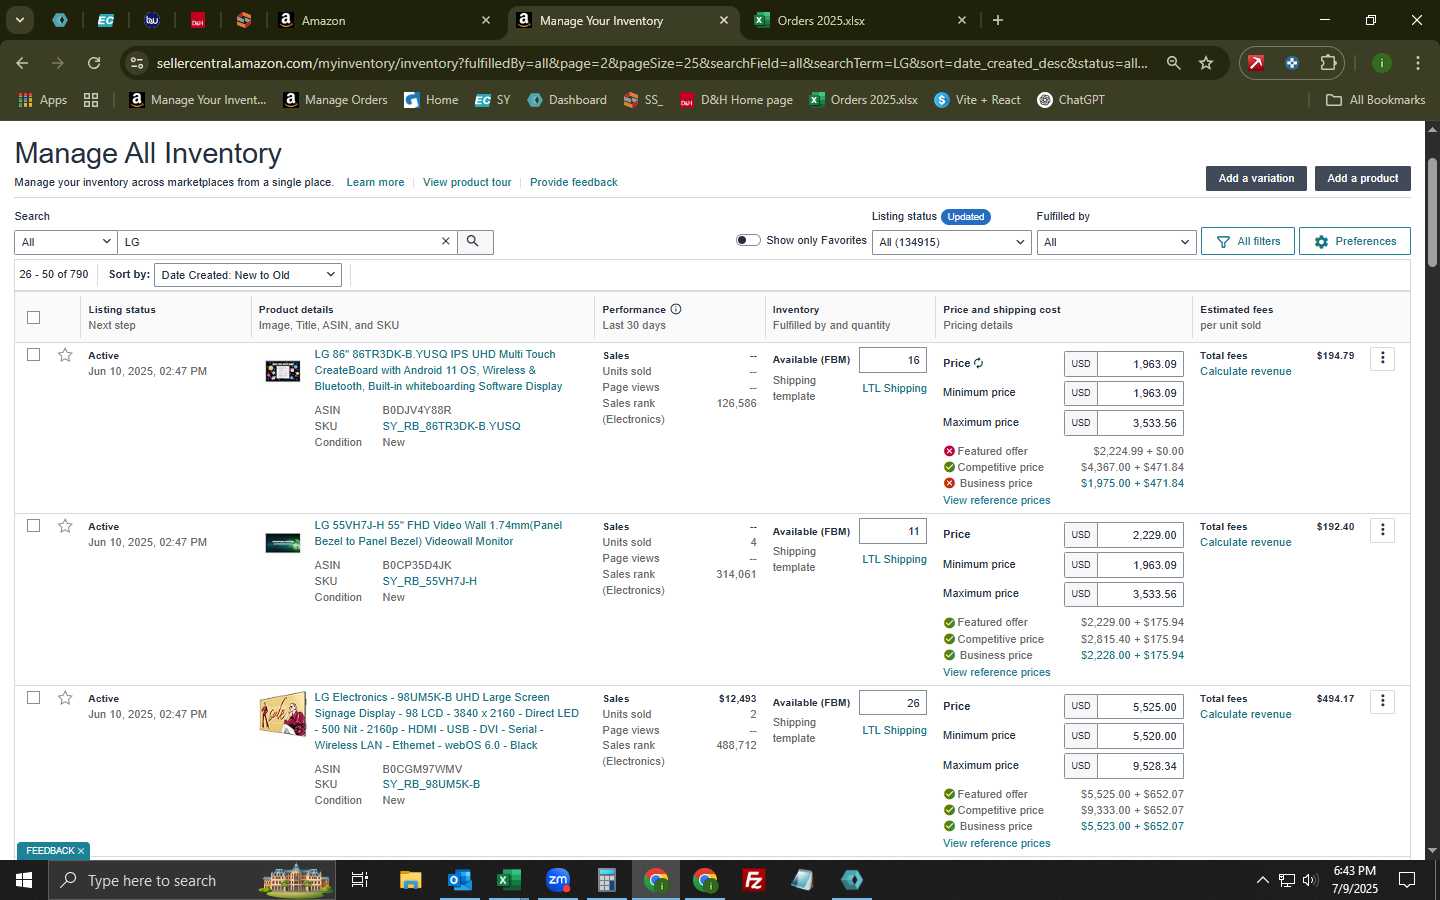
Task: Favorite the LG 86TR3DK-B listing with the star
Action: tap(65, 355)
